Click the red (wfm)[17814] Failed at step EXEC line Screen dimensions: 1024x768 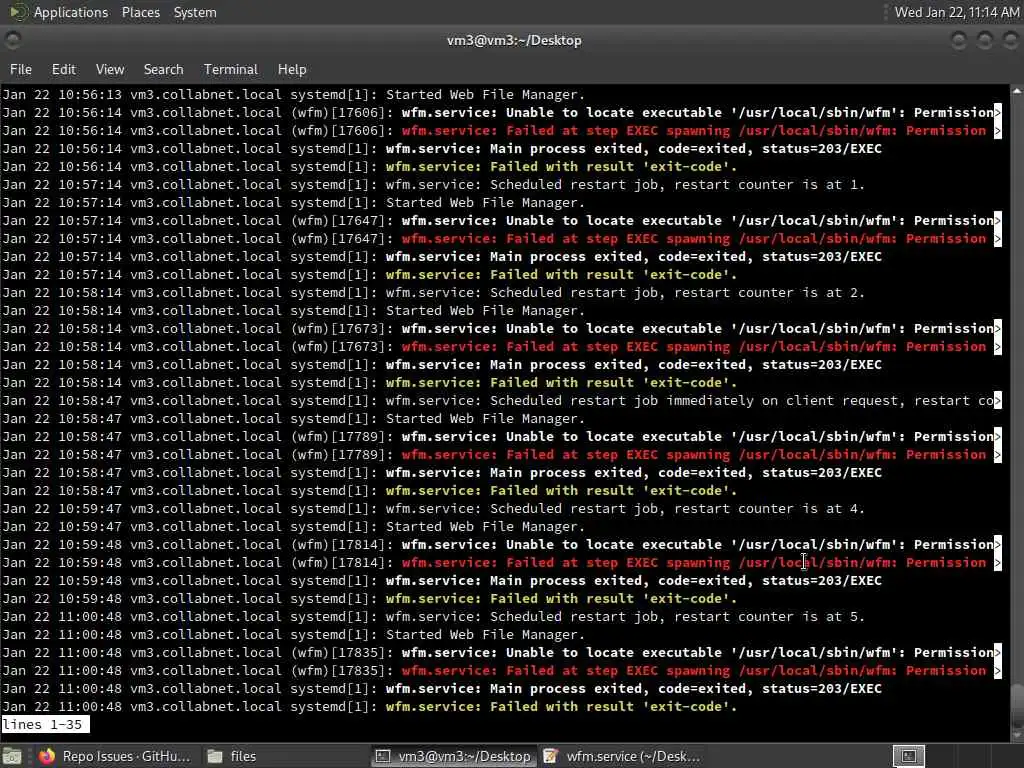(x=501, y=563)
